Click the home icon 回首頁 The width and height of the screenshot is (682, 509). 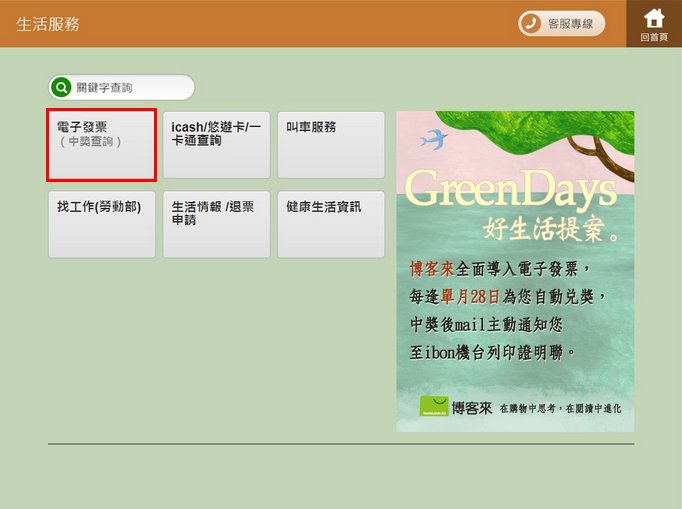[654, 24]
